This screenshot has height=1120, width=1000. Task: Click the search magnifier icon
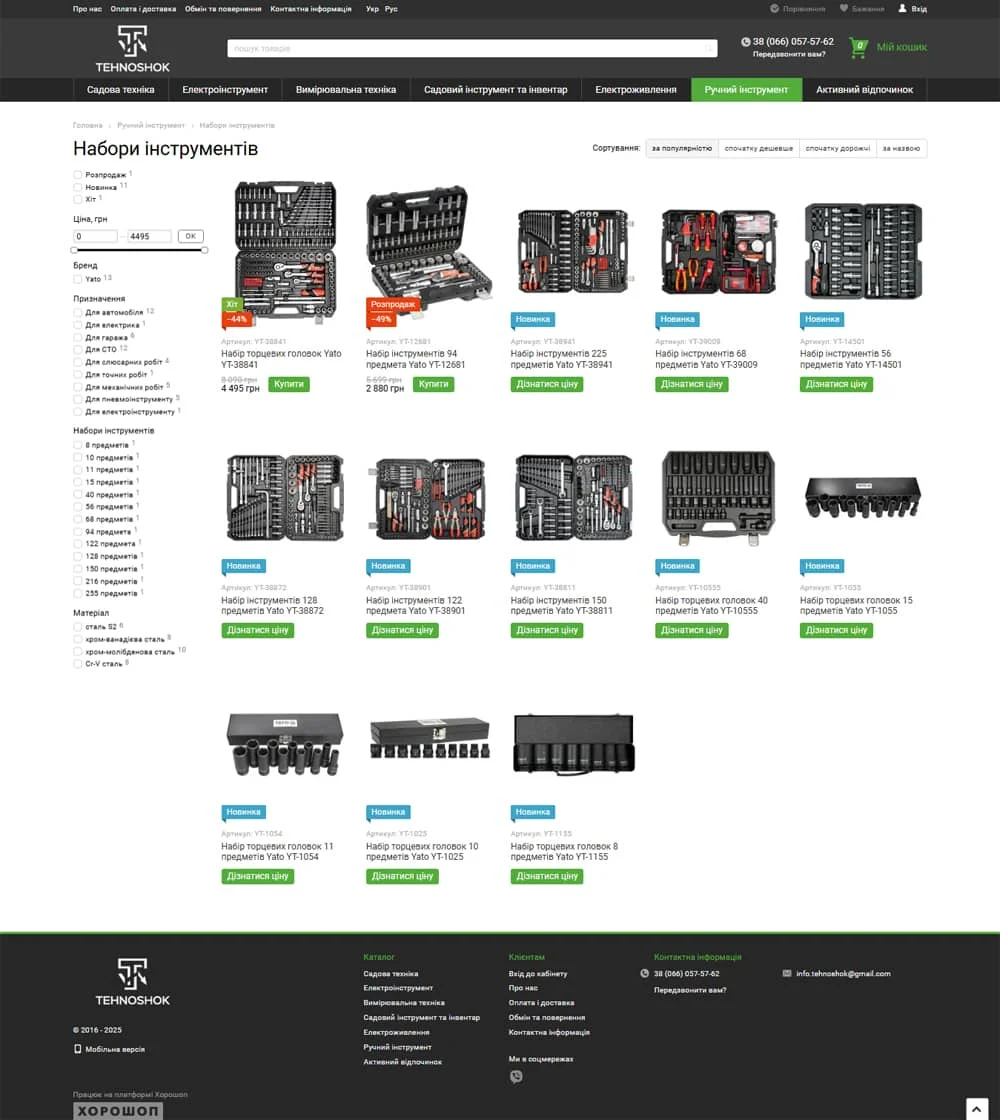pos(709,48)
